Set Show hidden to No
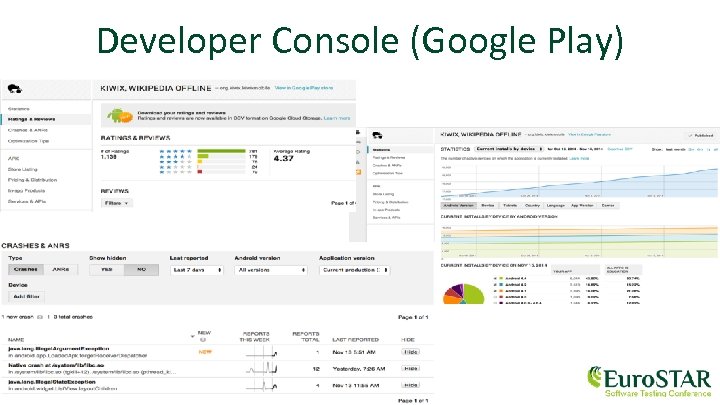 [141, 270]
